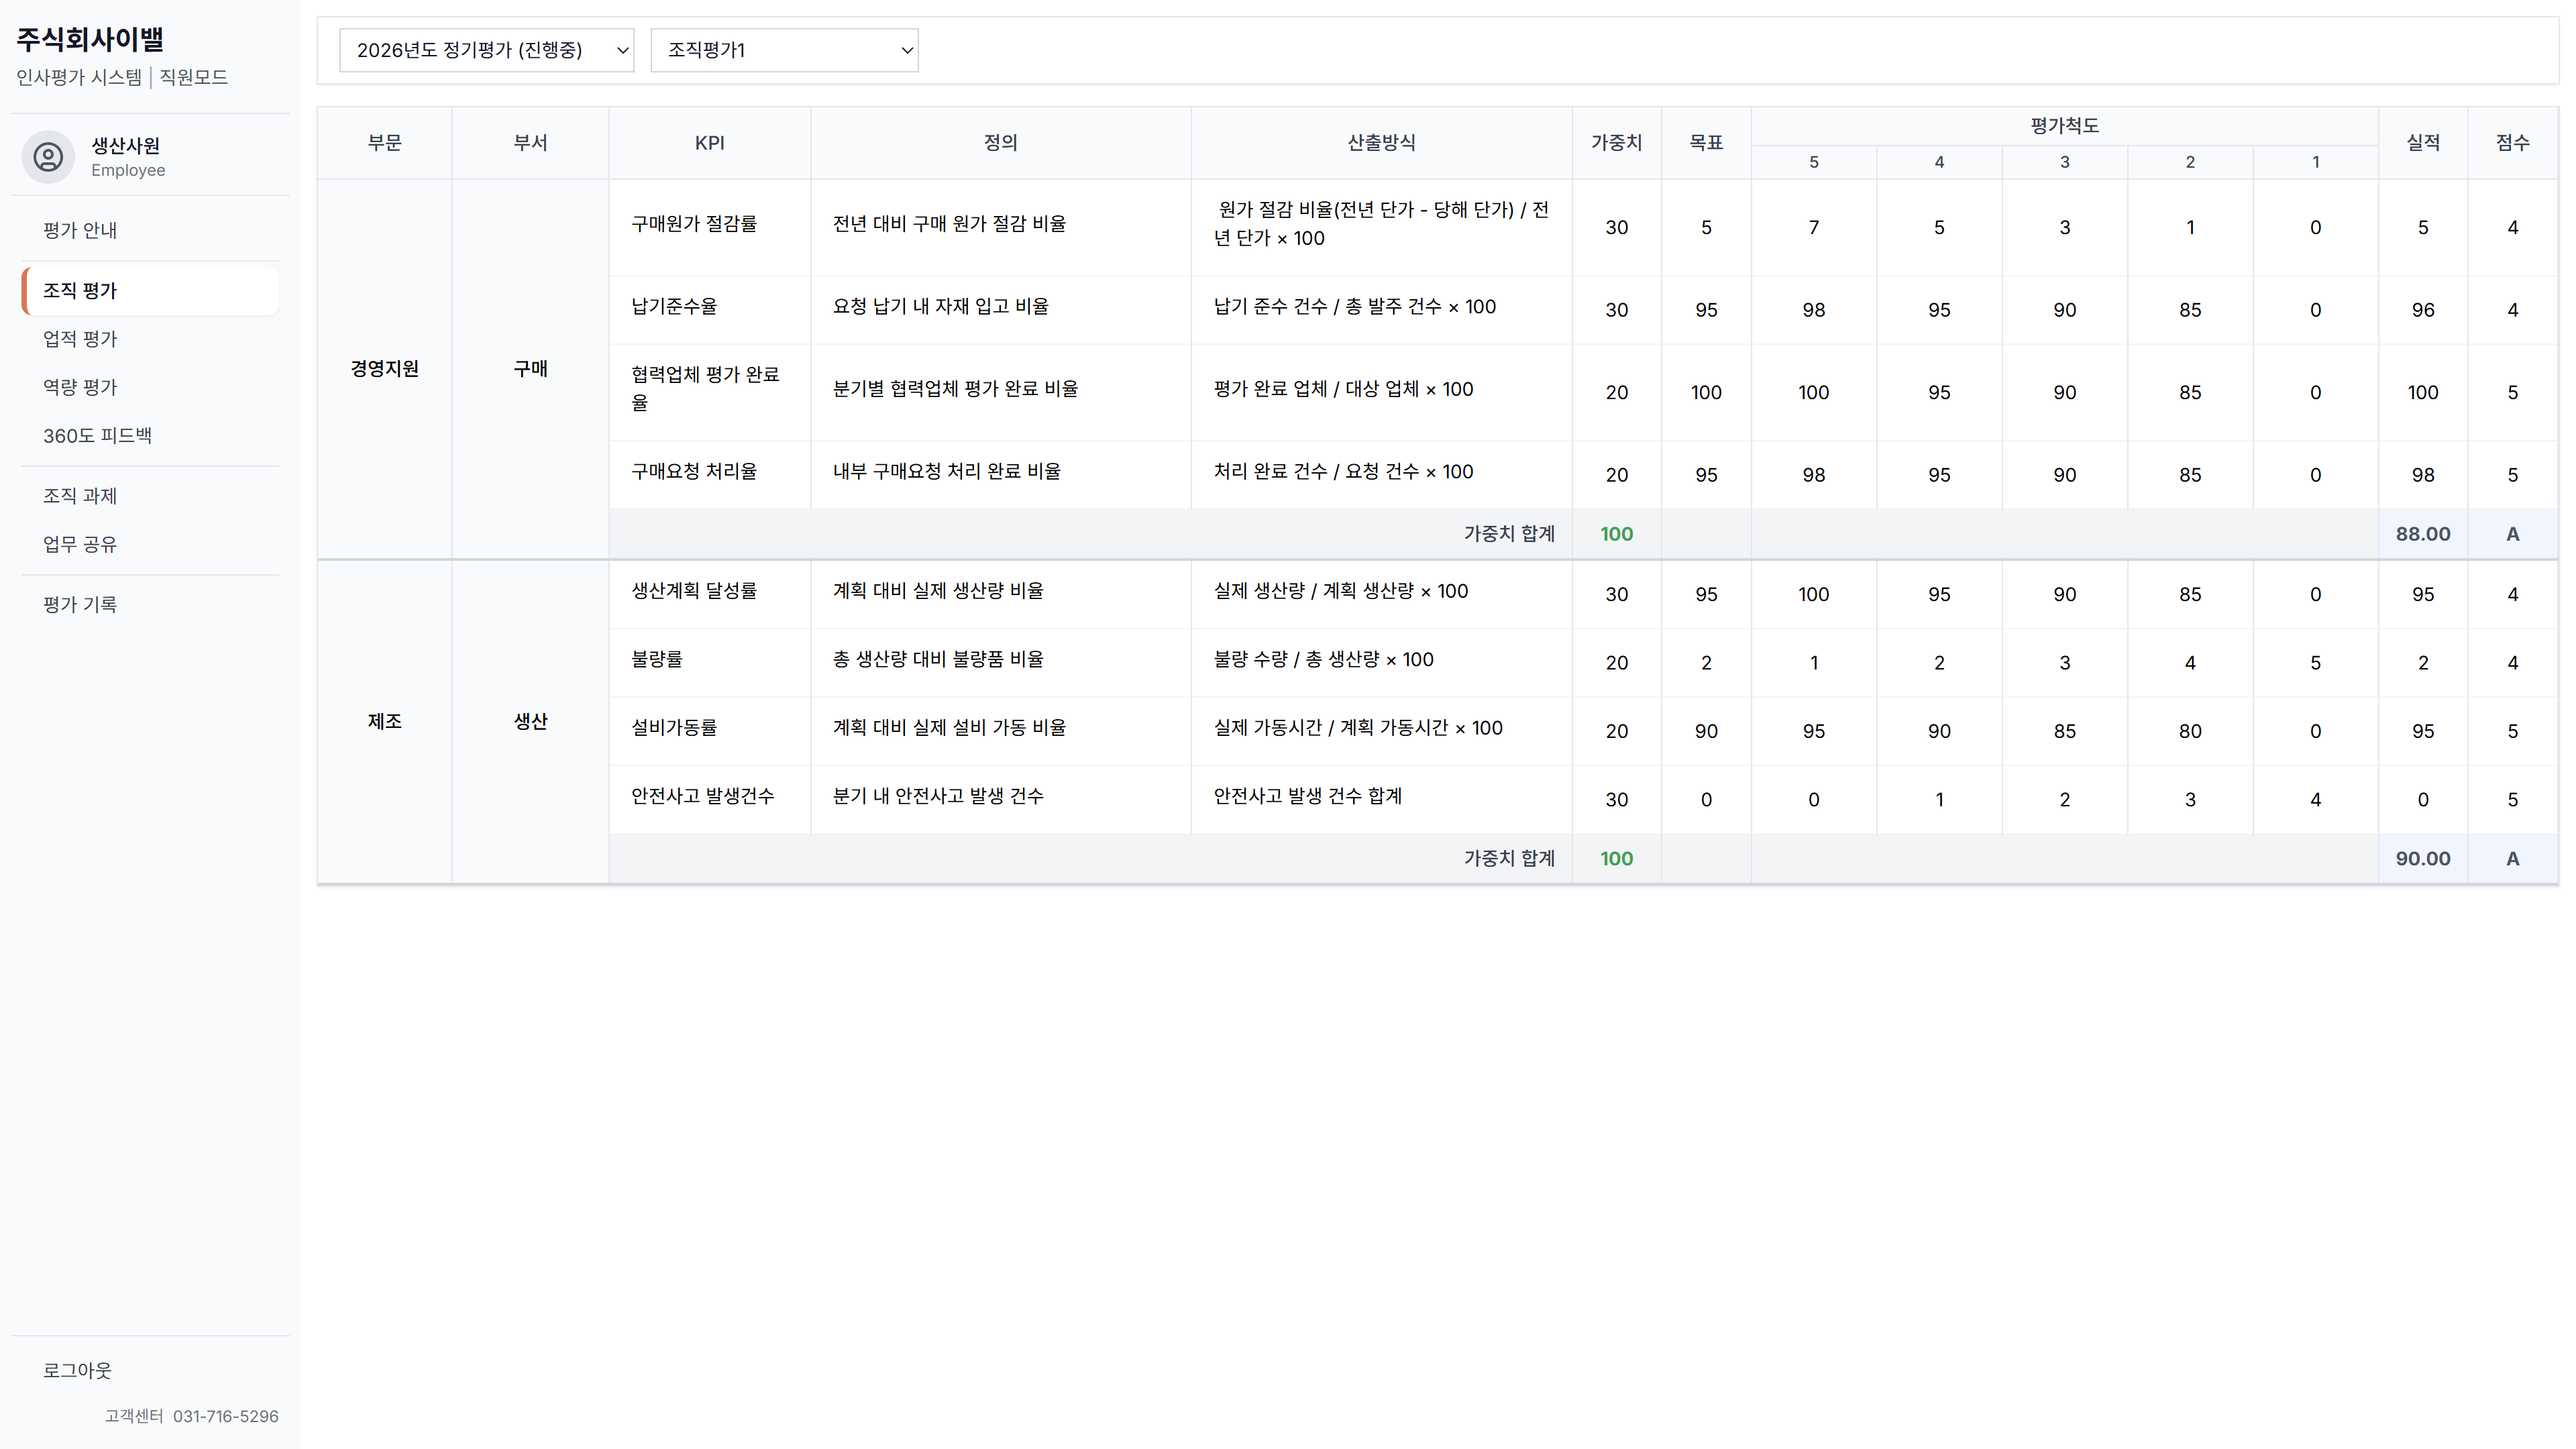Select the 88.00 purchasing total score cell
Image resolution: width=2576 pixels, height=1449 pixels.
point(2421,534)
